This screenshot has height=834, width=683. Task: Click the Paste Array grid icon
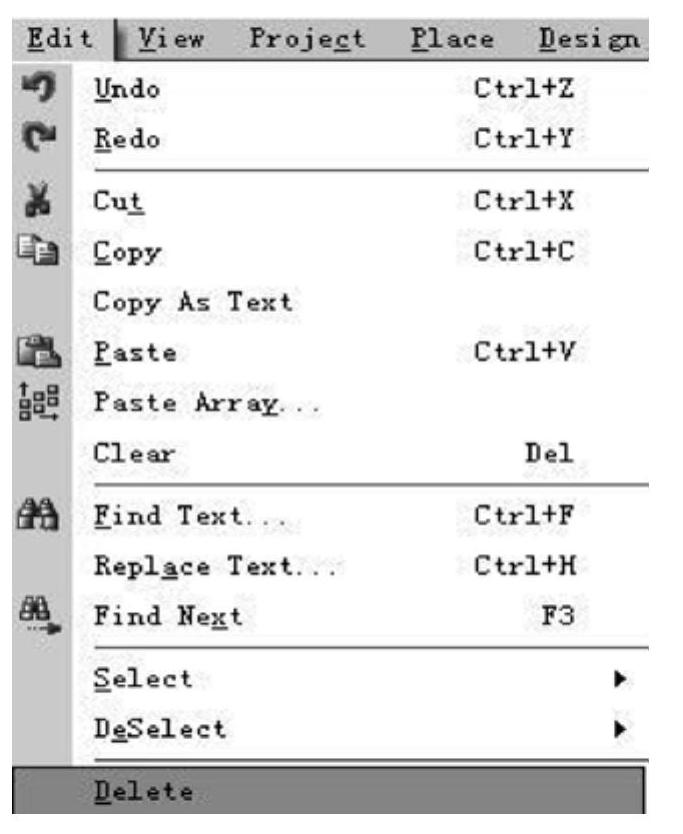tap(39, 402)
